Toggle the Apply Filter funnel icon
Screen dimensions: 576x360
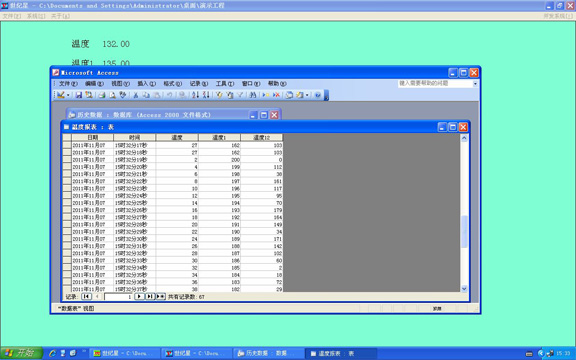tap(240, 95)
